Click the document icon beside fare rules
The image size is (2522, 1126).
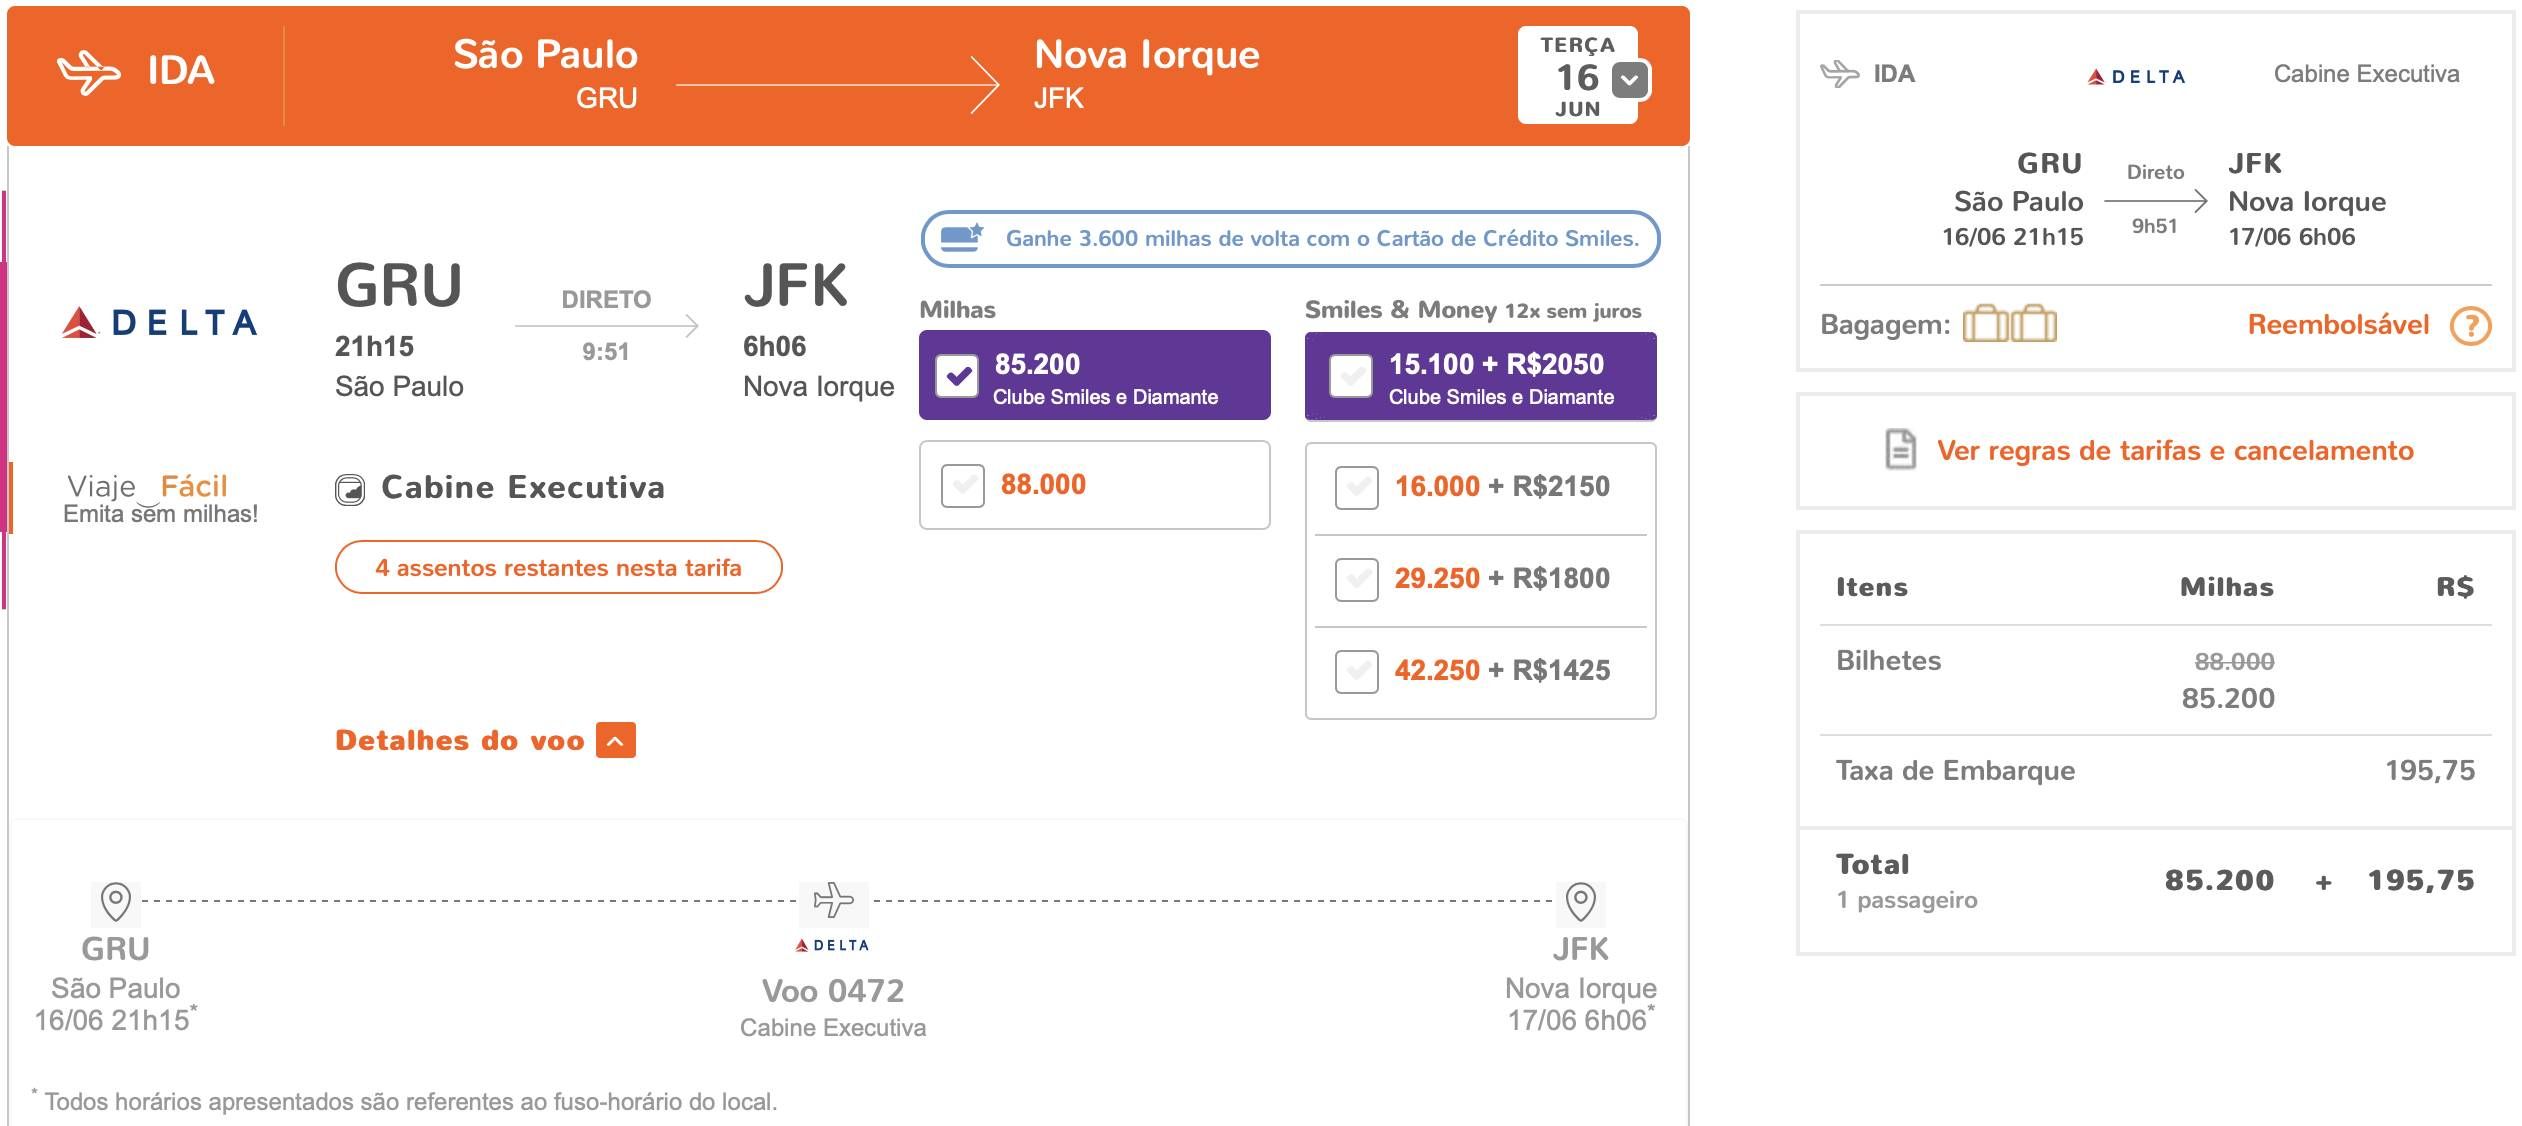tap(1900, 450)
